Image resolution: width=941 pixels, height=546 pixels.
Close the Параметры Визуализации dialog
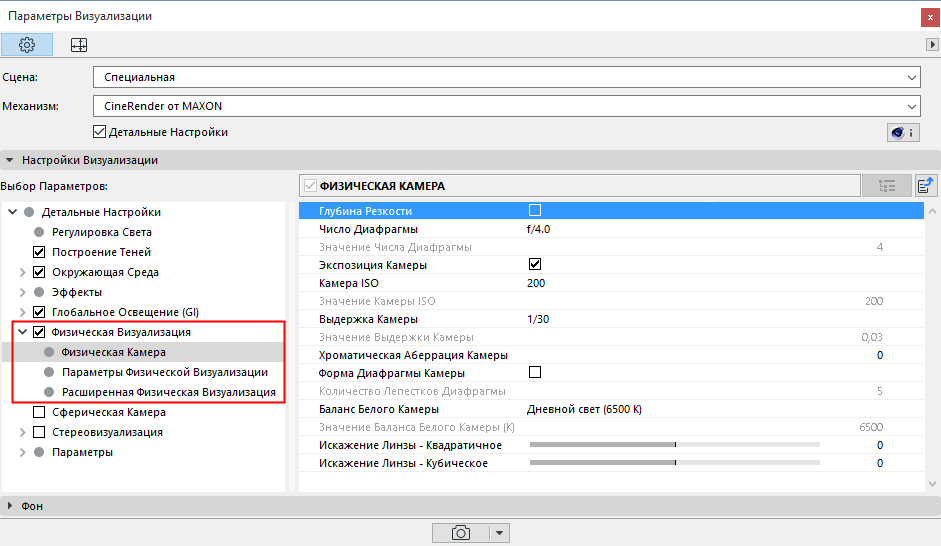pyautogui.click(x=930, y=17)
